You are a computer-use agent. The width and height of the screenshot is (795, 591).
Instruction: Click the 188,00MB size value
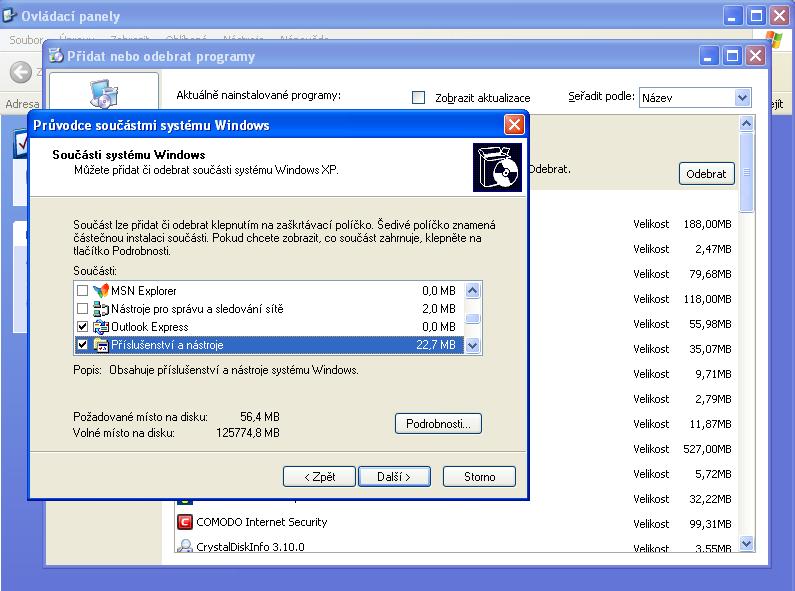coord(707,224)
